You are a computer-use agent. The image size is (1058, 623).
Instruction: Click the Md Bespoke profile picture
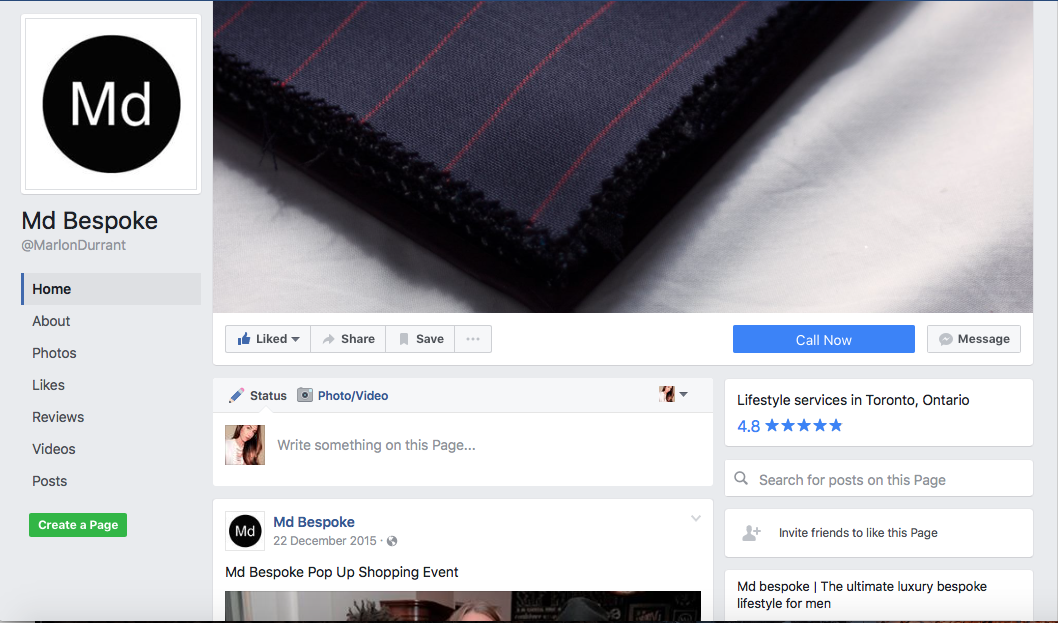(111, 104)
